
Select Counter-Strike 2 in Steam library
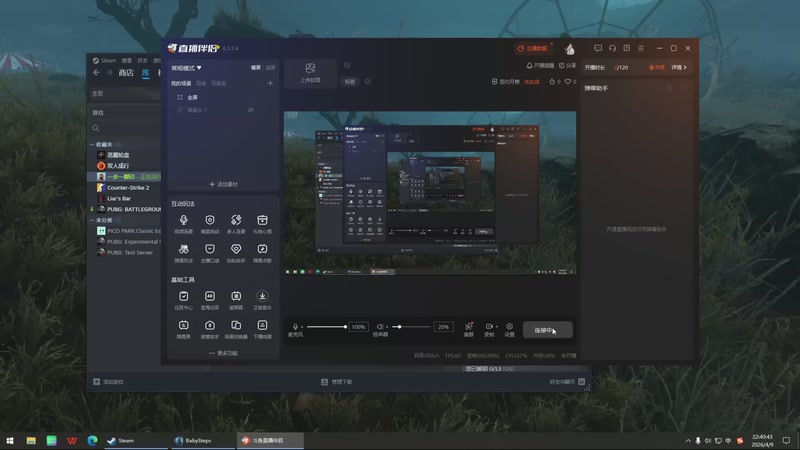pyautogui.click(x=128, y=187)
